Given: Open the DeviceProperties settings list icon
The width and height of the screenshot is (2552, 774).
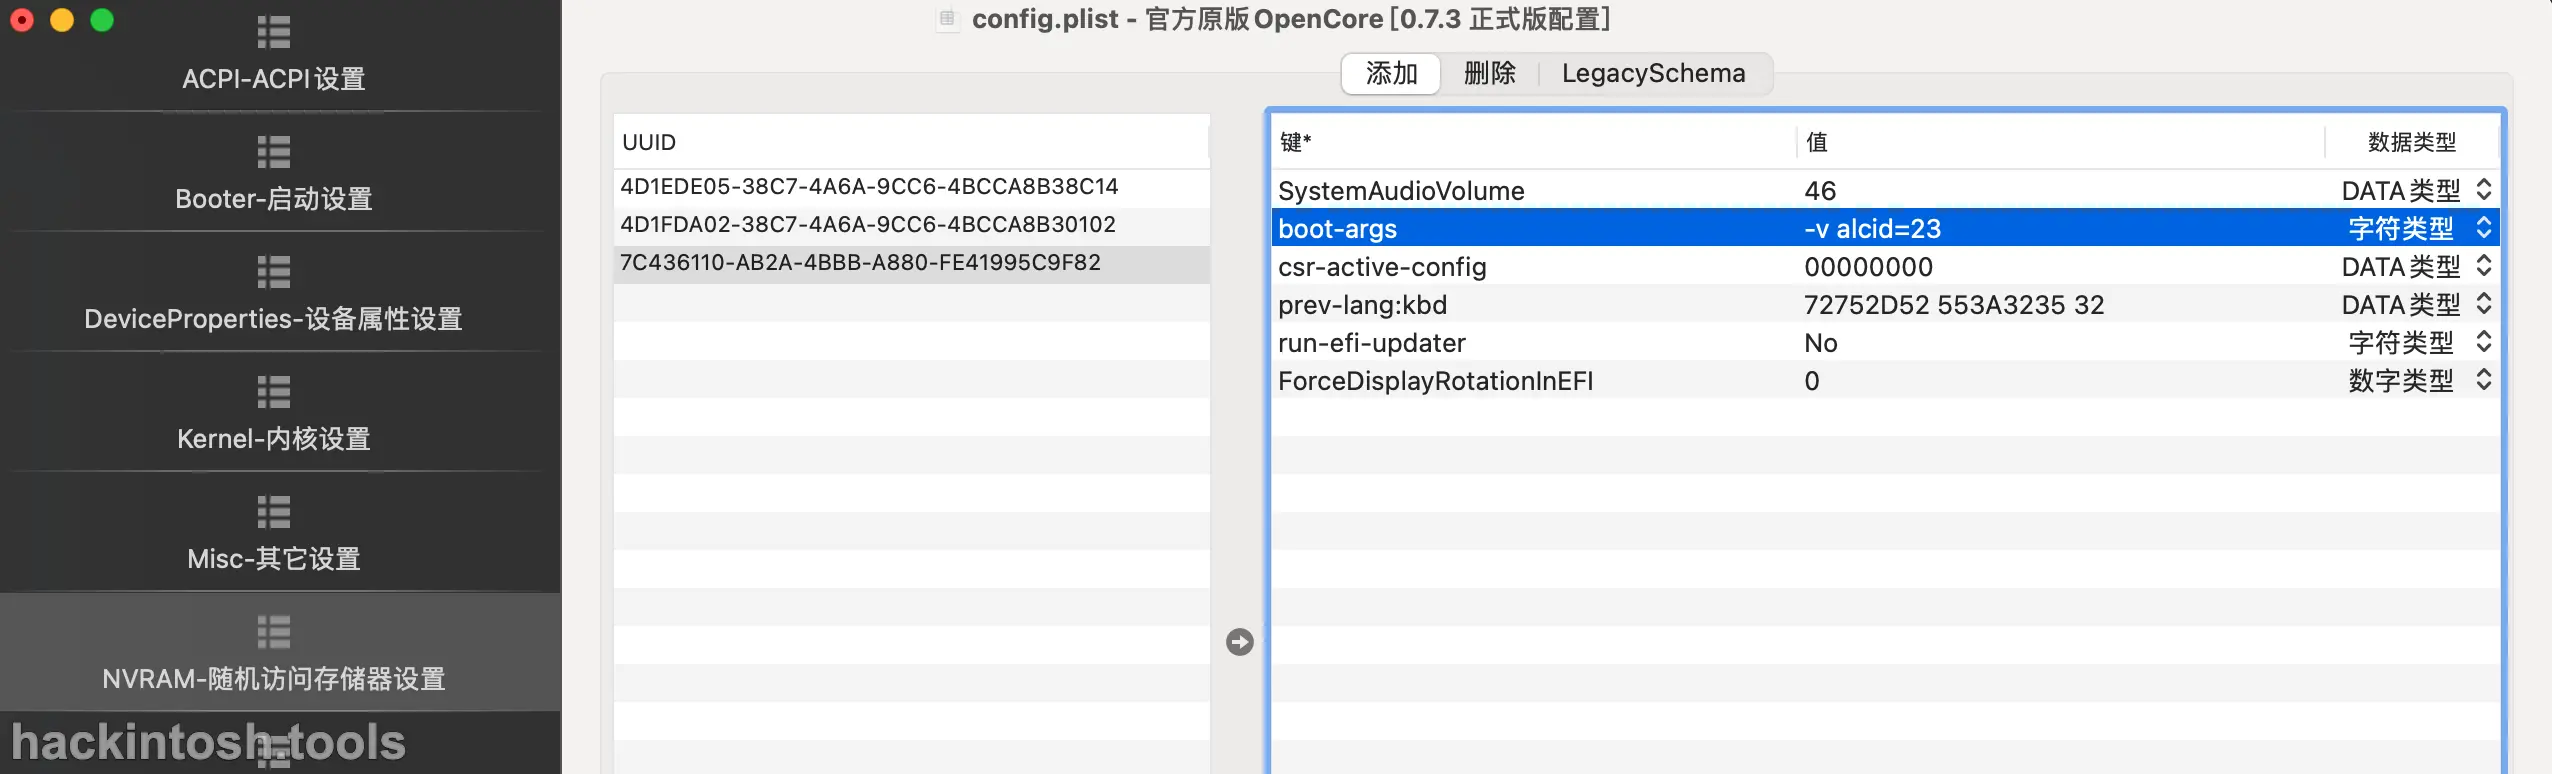Looking at the screenshot, I should coord(273,272).
